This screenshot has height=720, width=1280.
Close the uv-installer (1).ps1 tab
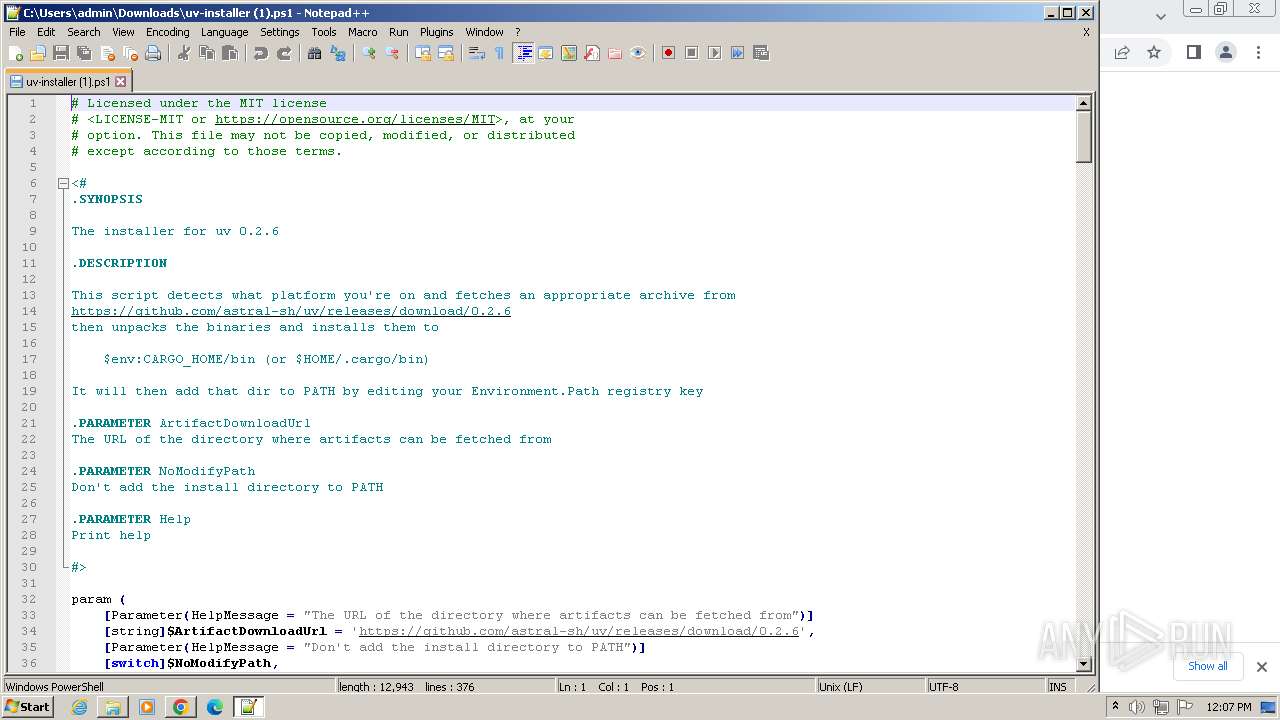(121, 82)
